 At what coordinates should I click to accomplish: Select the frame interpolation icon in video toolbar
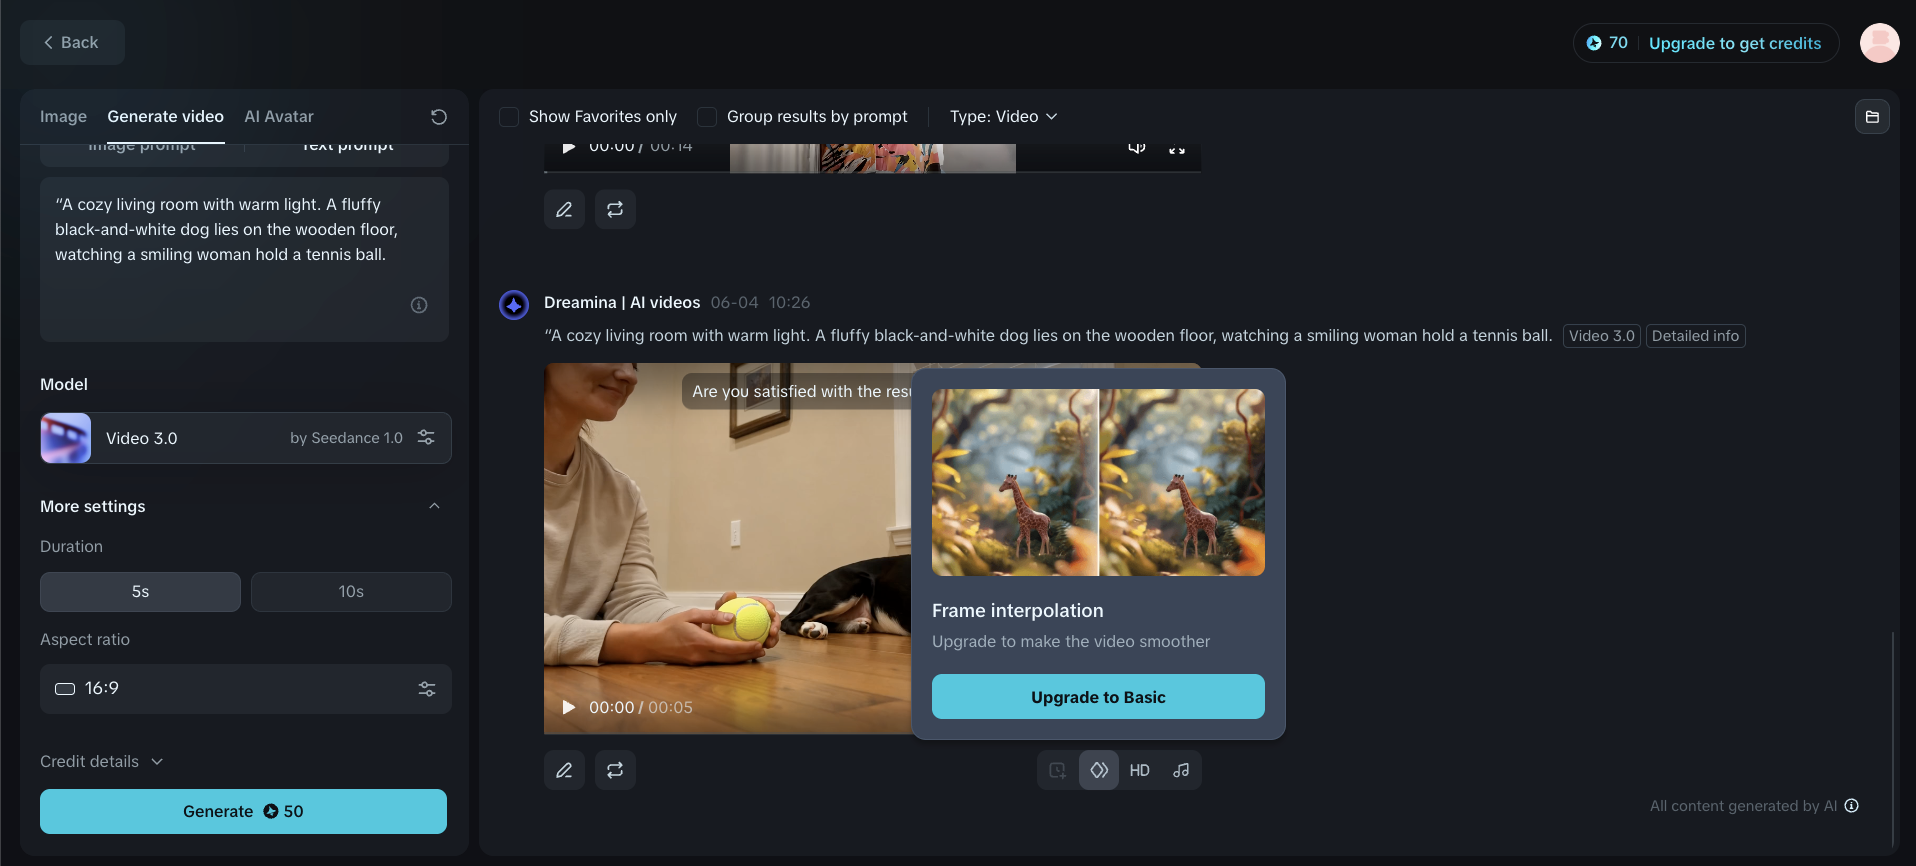(1098, 770)
